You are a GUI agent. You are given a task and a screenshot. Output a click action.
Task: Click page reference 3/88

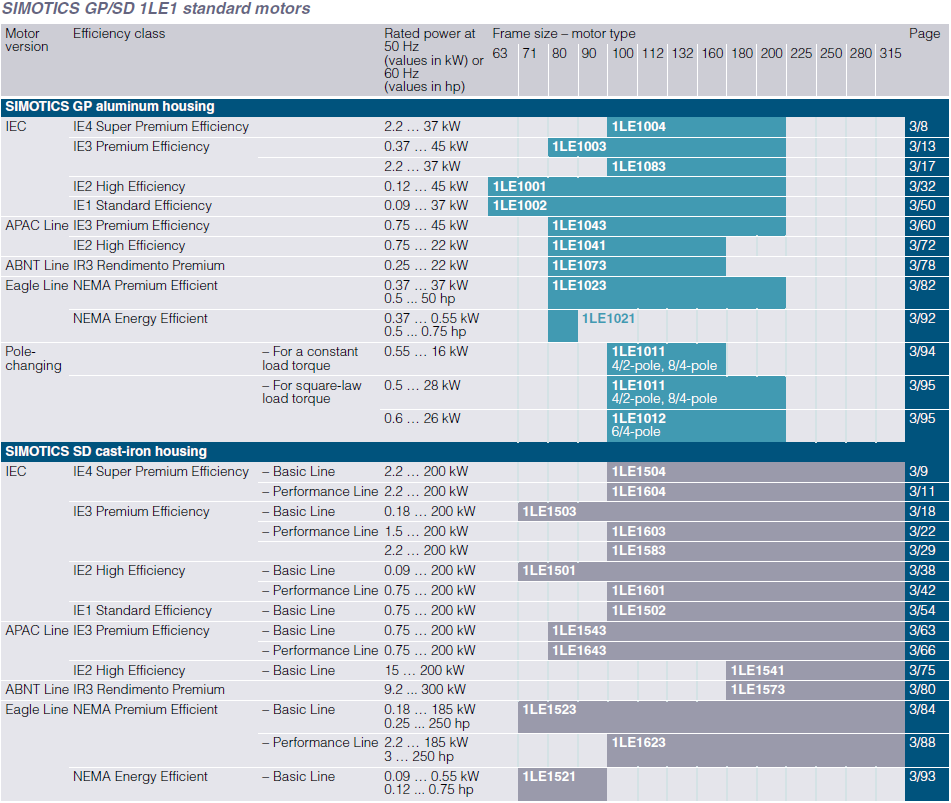pos(922,743)
